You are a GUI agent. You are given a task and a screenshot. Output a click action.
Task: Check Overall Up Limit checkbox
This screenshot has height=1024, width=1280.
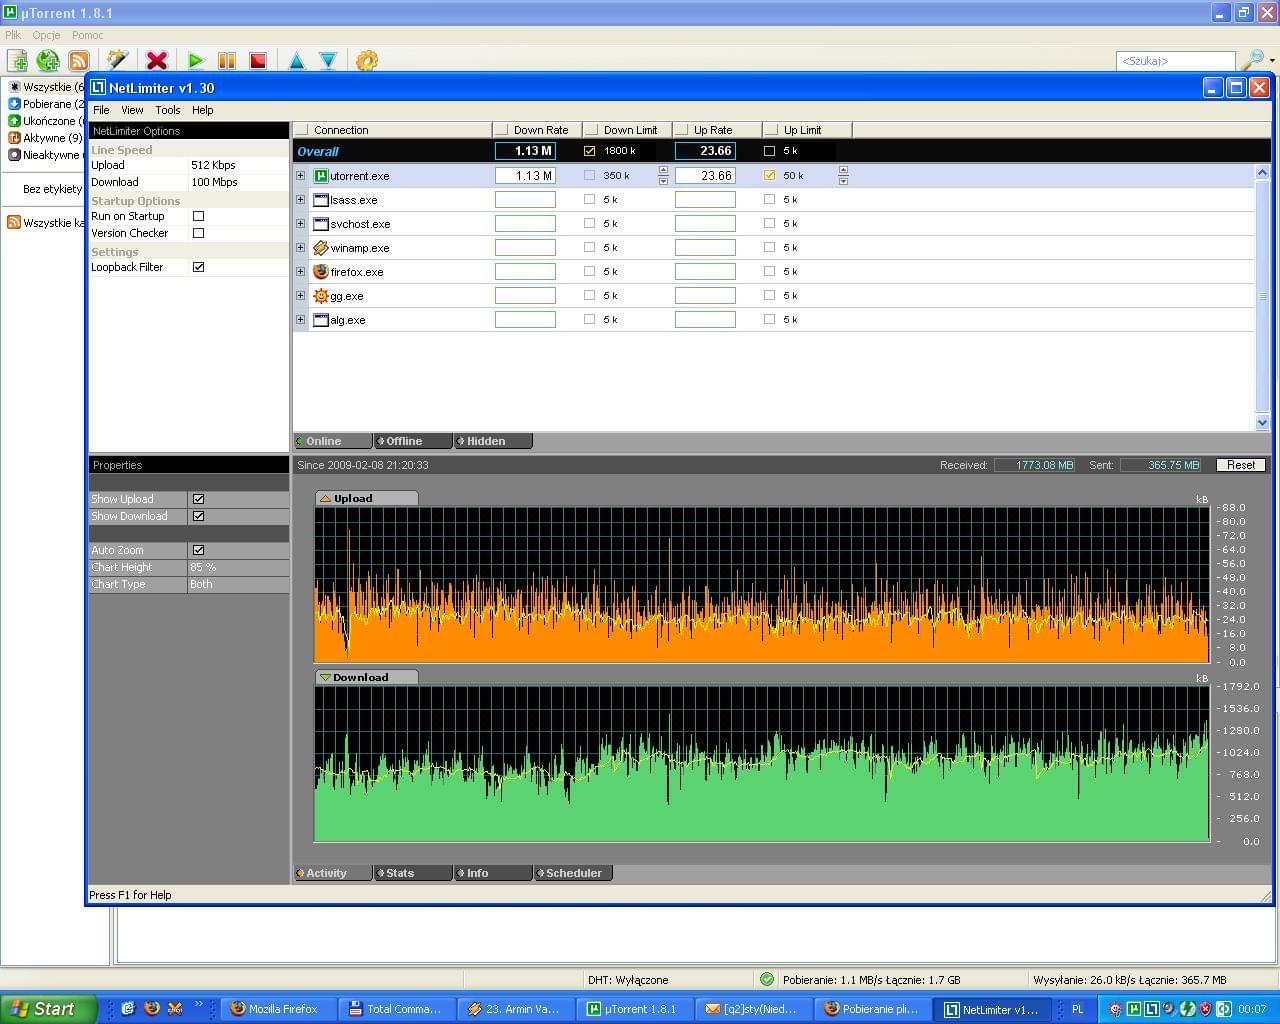pyautogui.click(x=769, y=151)
